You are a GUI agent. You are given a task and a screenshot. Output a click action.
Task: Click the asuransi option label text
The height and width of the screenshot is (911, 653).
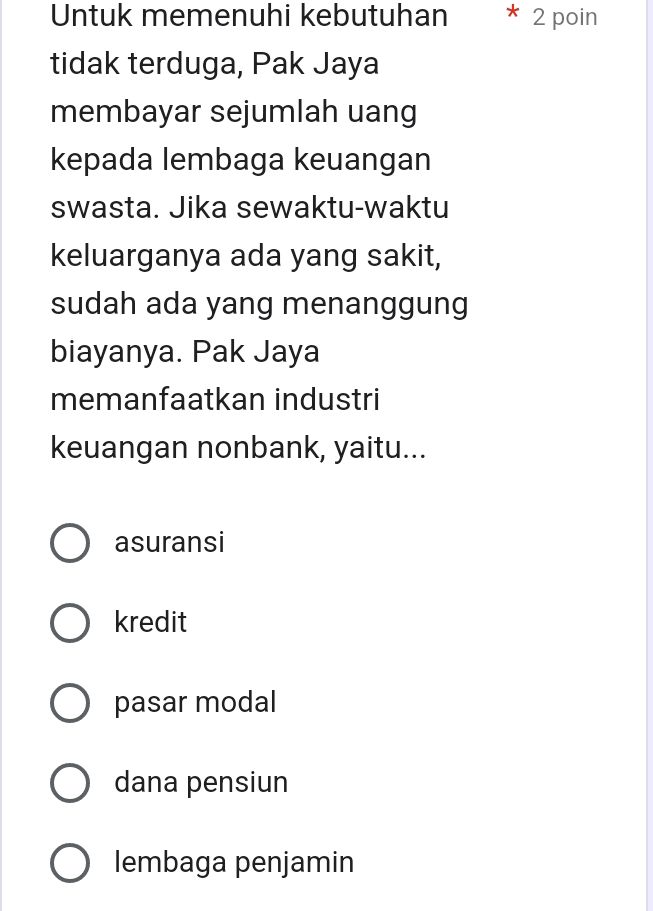click(168, 542)
